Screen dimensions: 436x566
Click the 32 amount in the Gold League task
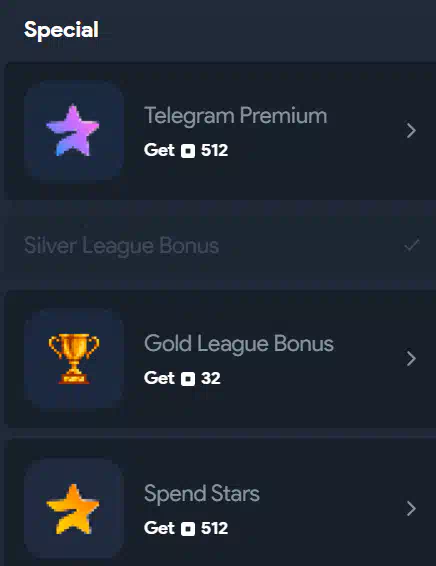pyautogui.click(x=211, y=379)
